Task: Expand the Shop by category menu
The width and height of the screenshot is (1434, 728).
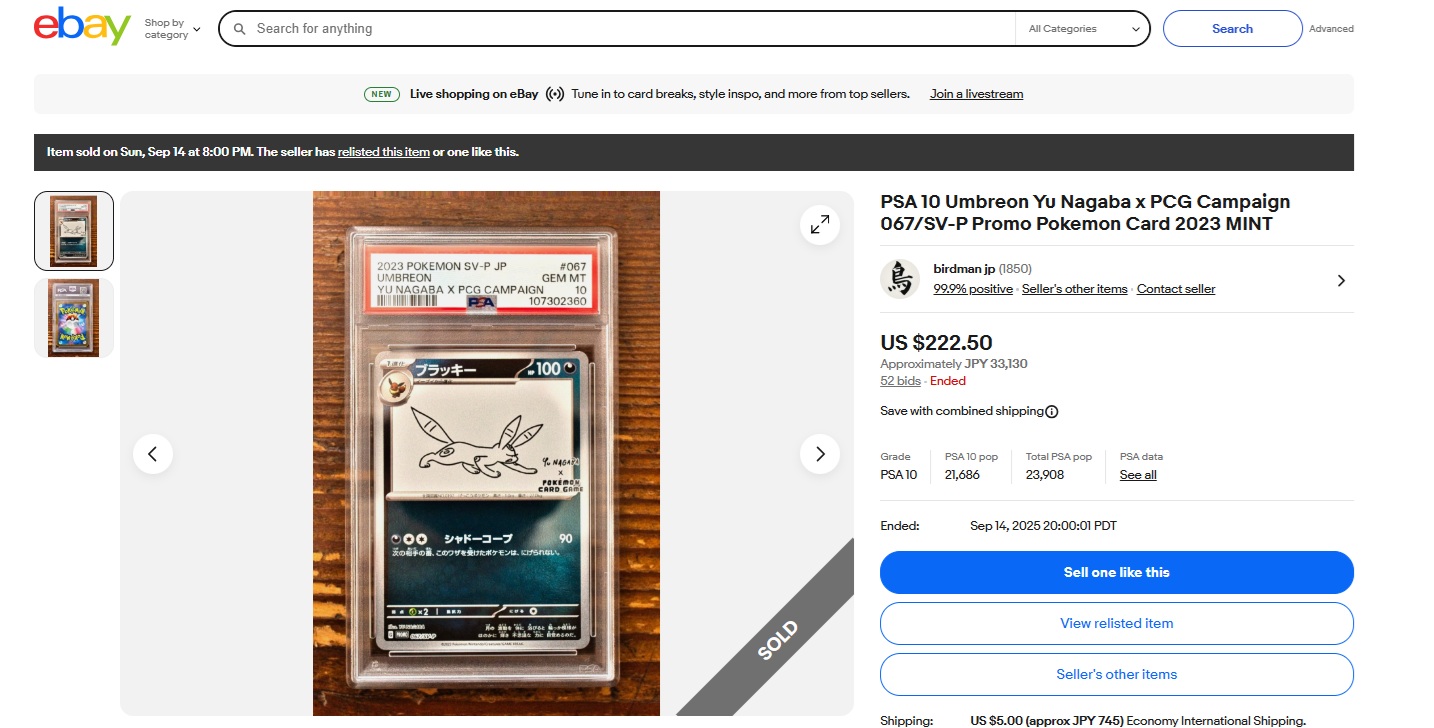Action: 172,29
